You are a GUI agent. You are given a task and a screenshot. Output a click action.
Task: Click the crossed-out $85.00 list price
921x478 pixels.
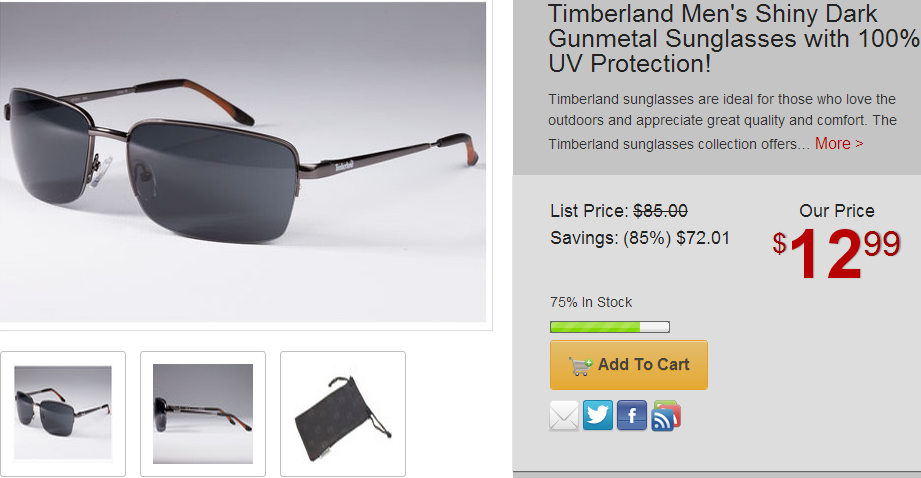(x=660, y=211)
